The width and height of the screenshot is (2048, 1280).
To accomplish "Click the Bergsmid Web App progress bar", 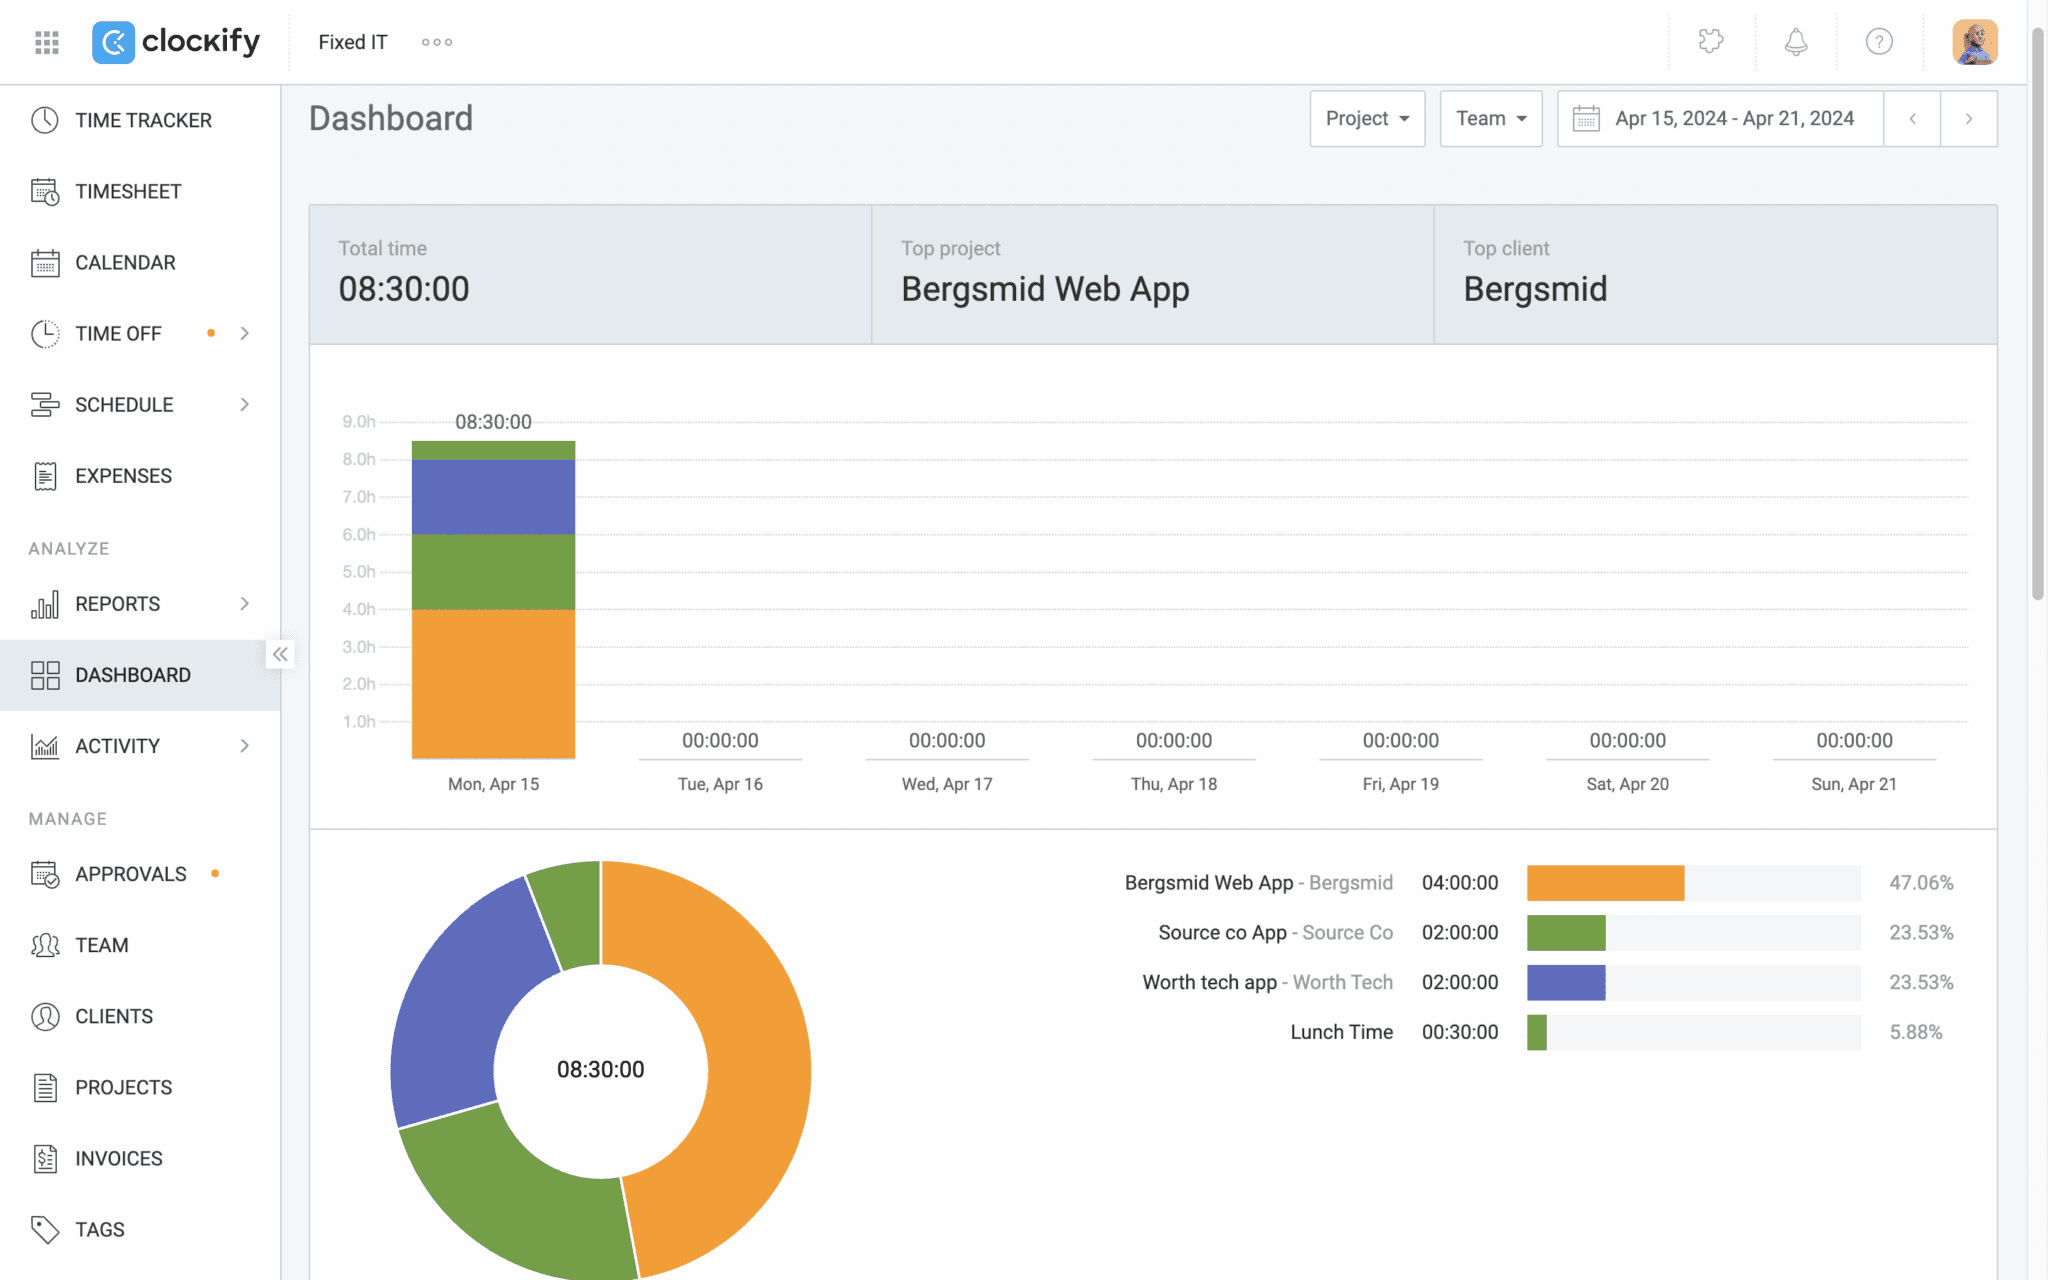I will click(1605, 882).
